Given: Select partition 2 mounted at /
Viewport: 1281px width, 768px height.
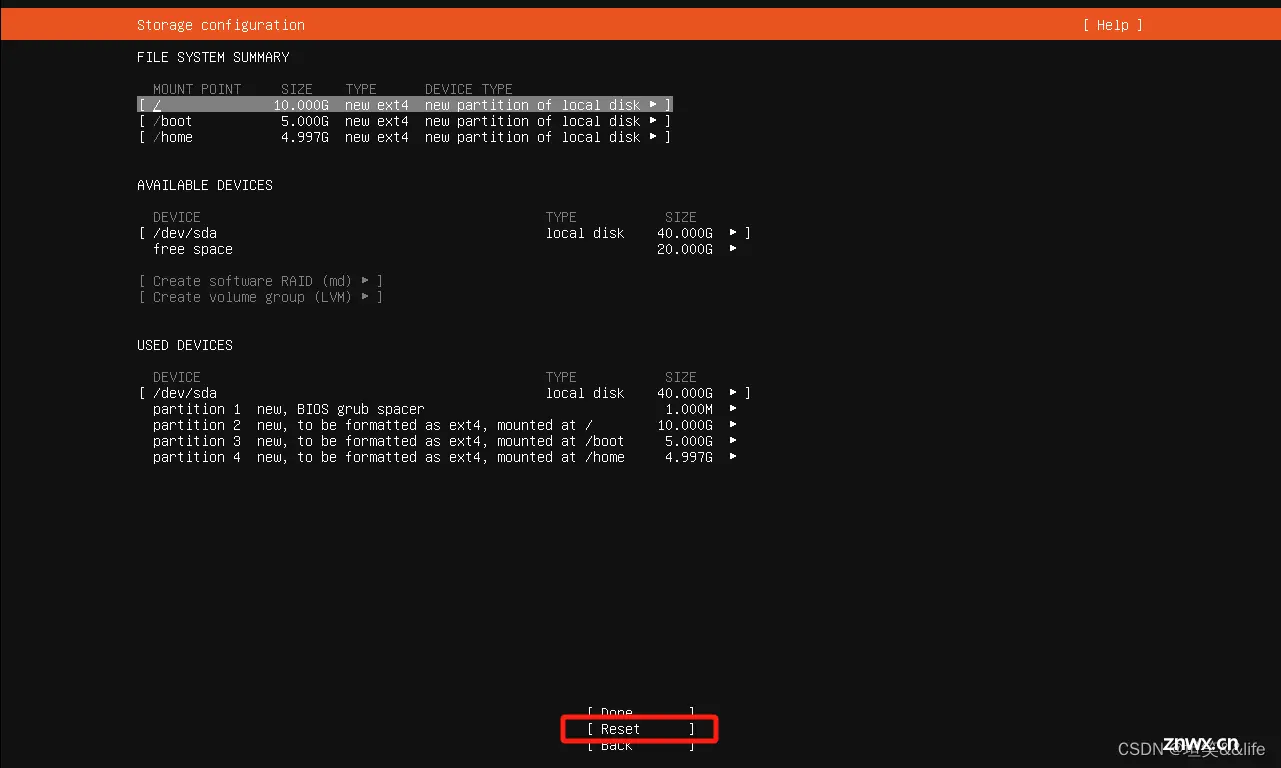Looking at the screenshot, I should click(445, 425).
